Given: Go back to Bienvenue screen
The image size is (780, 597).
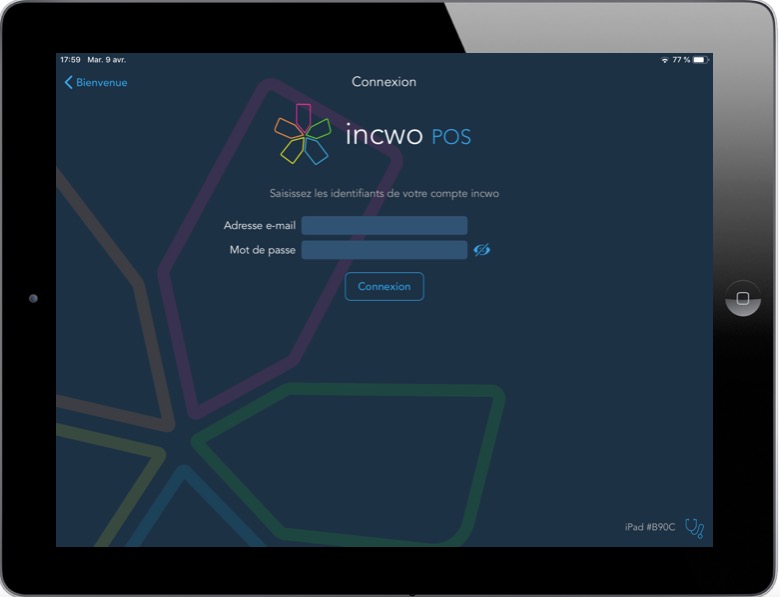Looking at the screenshot, I should click(96, 83).
